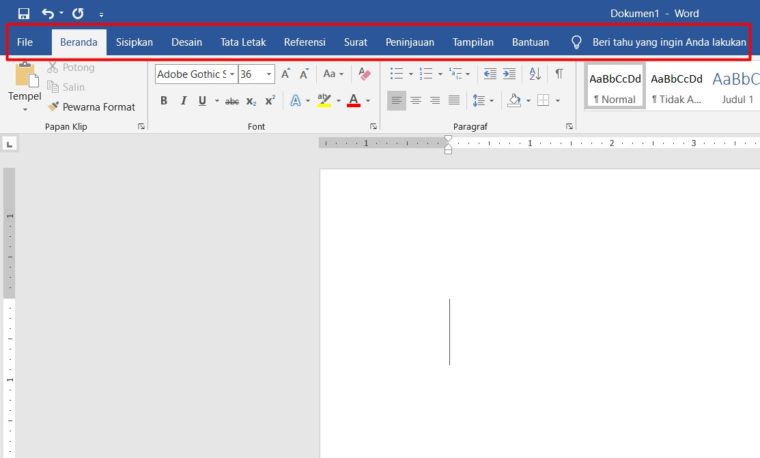Apply numbered list

tap(426, 74)
